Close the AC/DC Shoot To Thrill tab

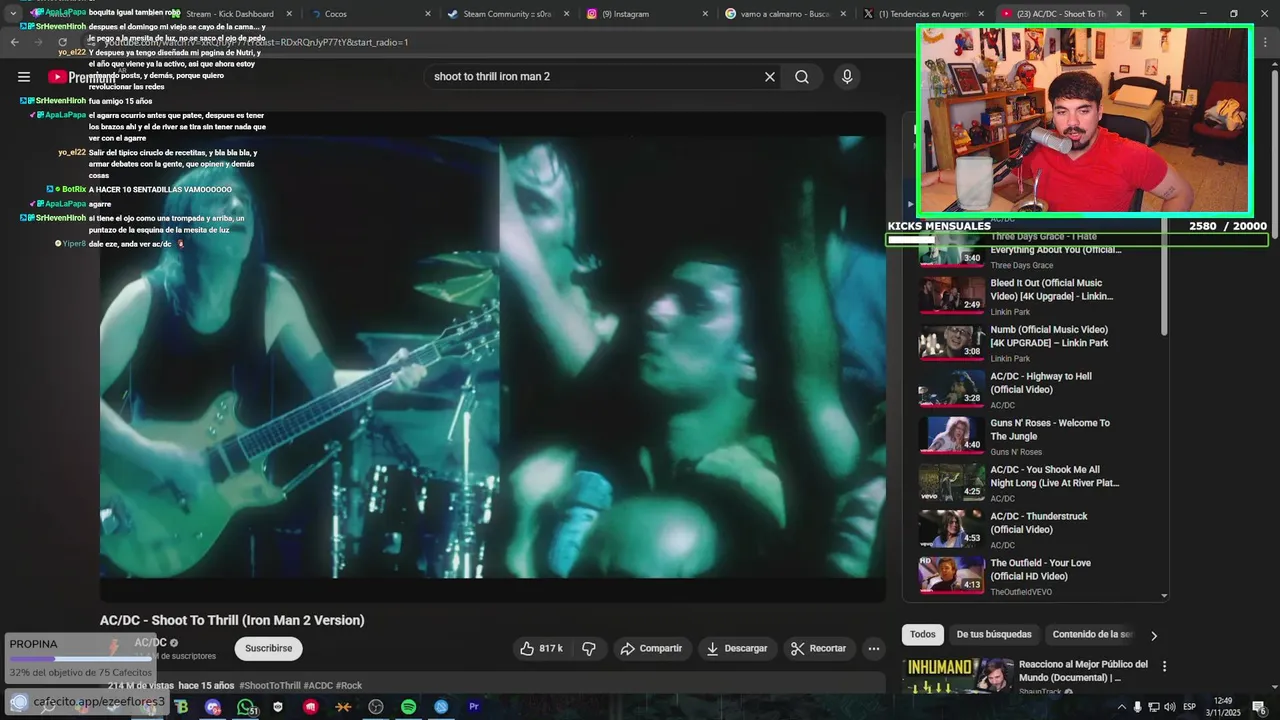pyautogui.click(x=1119, y=14)
